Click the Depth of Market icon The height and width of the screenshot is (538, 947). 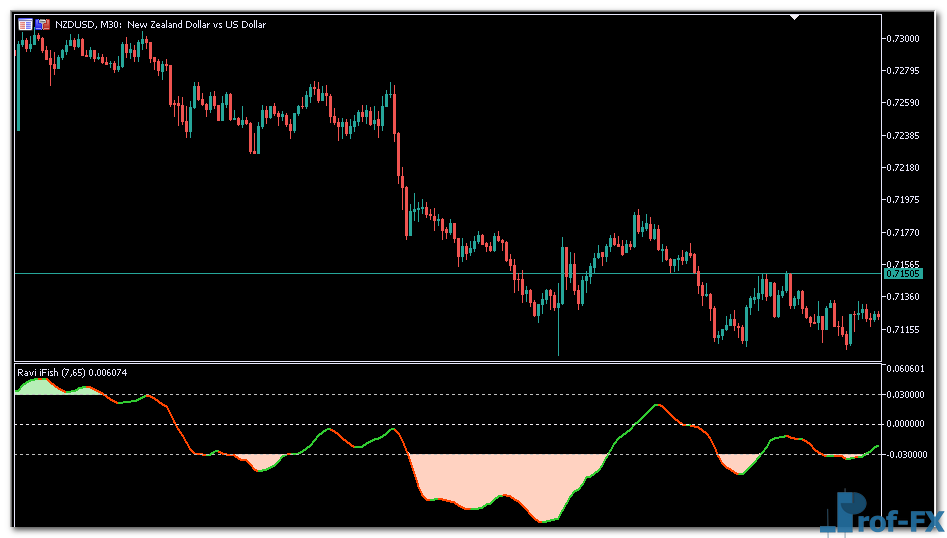point(42,24)
